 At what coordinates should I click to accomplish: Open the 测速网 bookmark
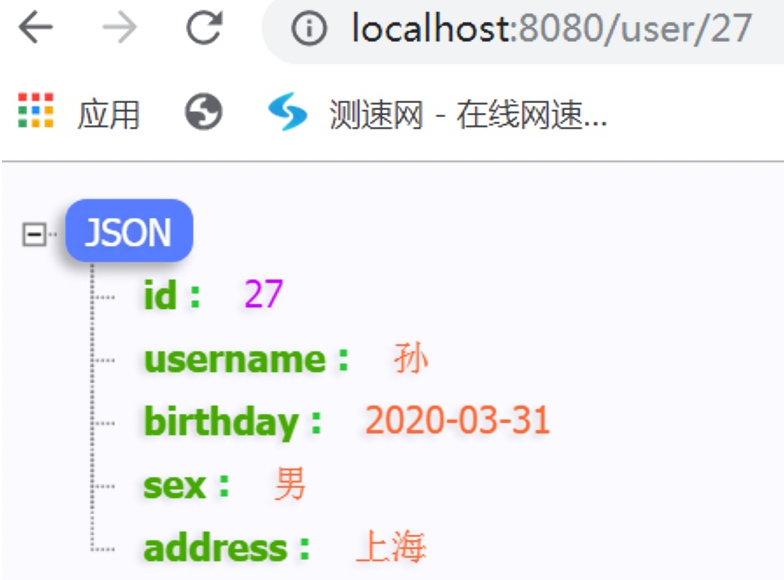pyautogui.click(x=468, y=114)
